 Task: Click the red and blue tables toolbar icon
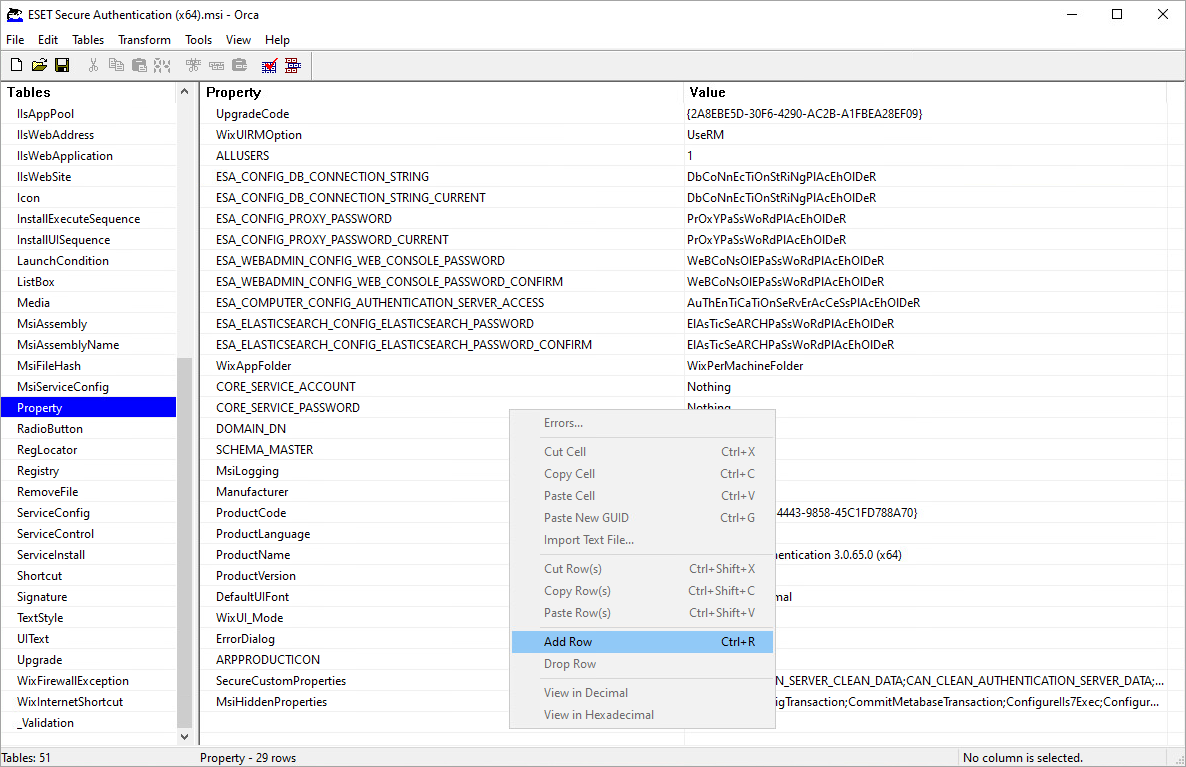[x=292, y=66]
